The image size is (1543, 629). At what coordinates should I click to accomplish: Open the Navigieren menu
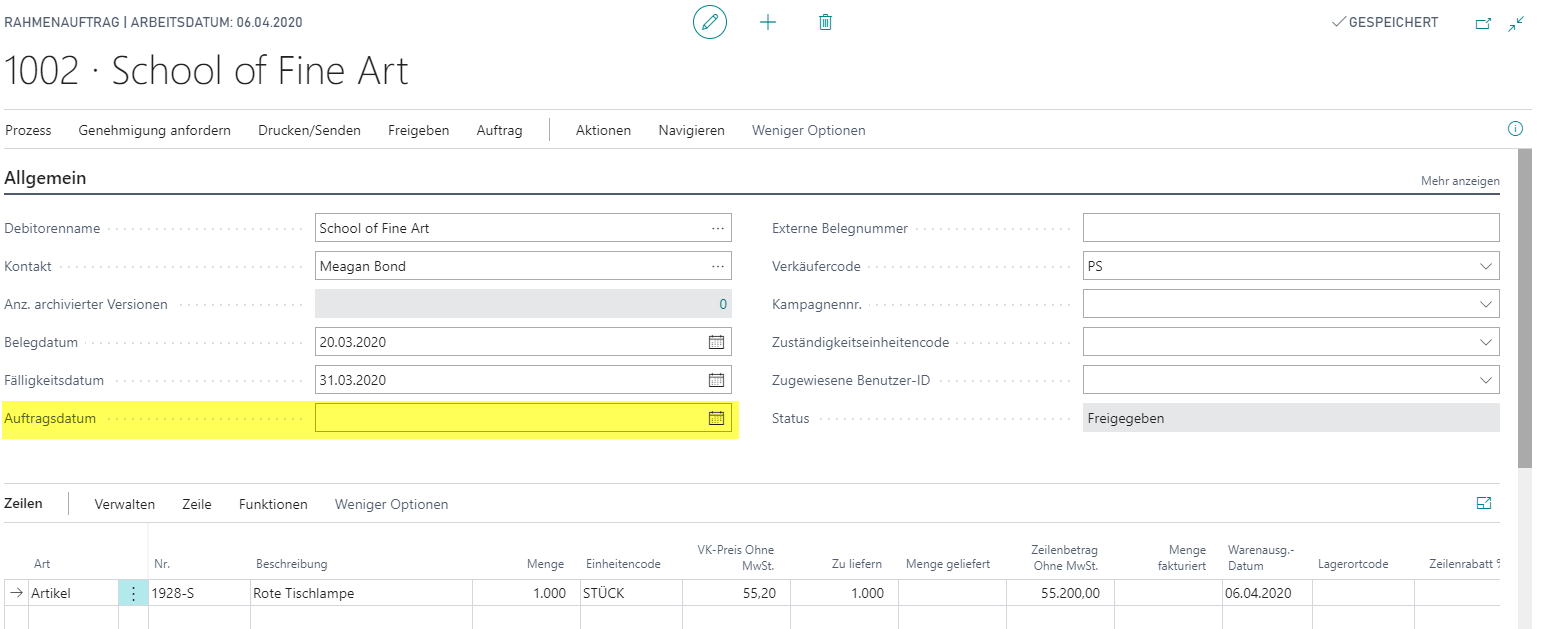691,130
